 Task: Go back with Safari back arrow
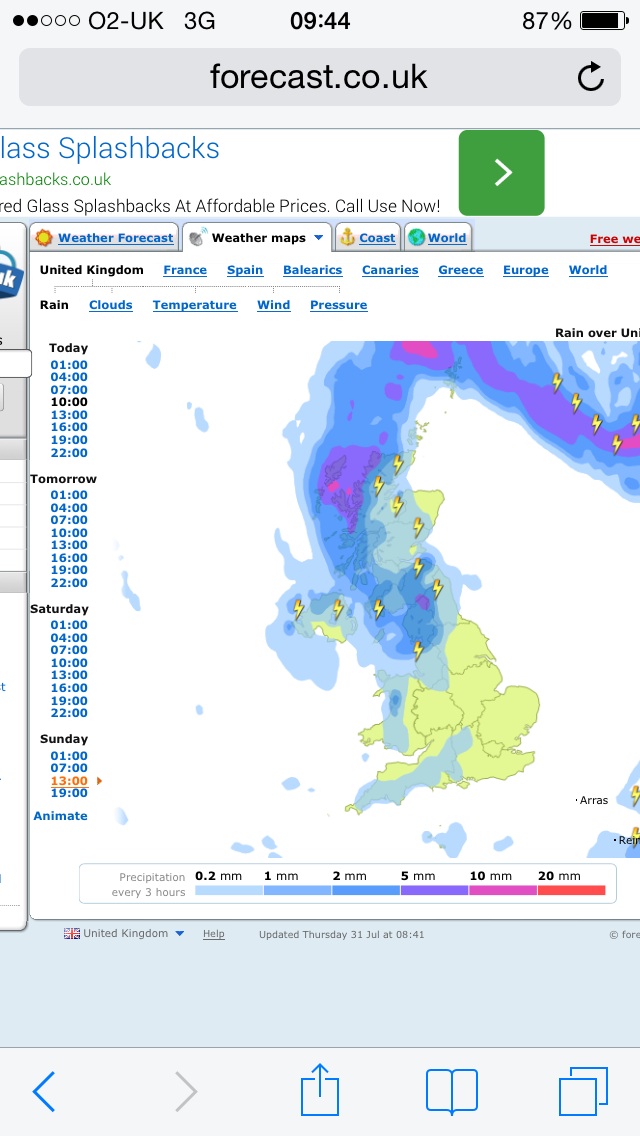click(x=44, y=1090)
